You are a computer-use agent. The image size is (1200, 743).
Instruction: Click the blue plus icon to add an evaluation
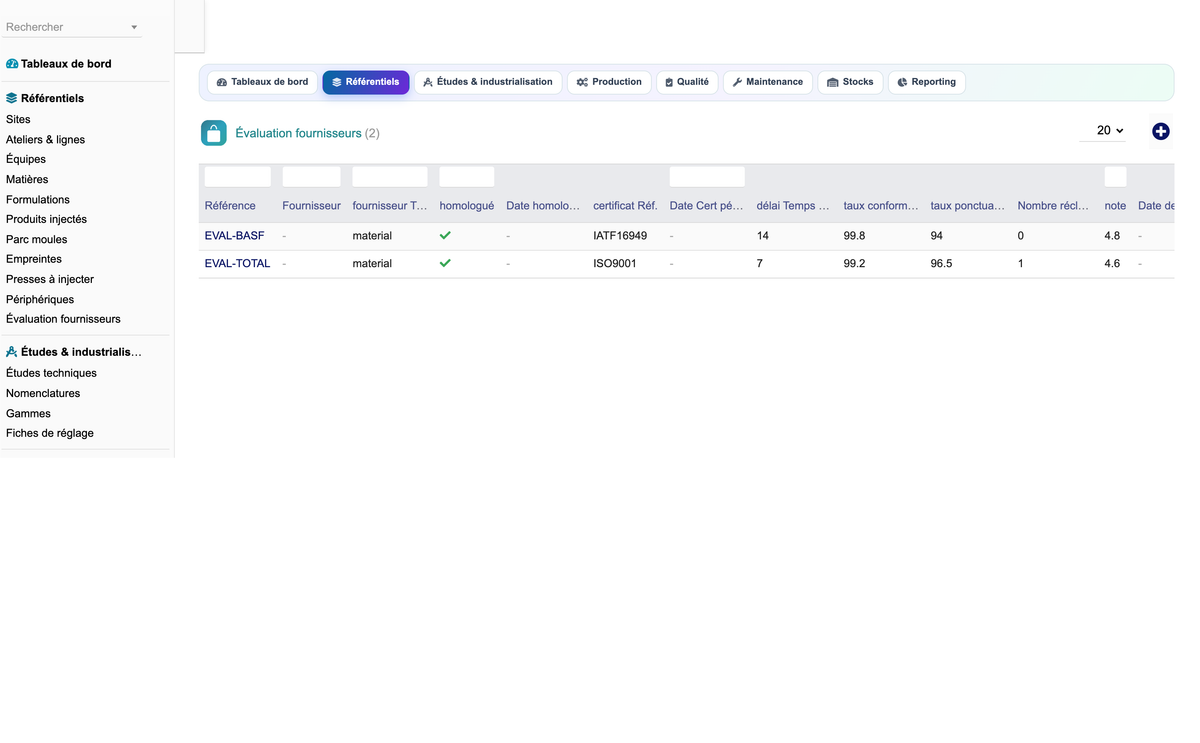[x=1161, y=131]
